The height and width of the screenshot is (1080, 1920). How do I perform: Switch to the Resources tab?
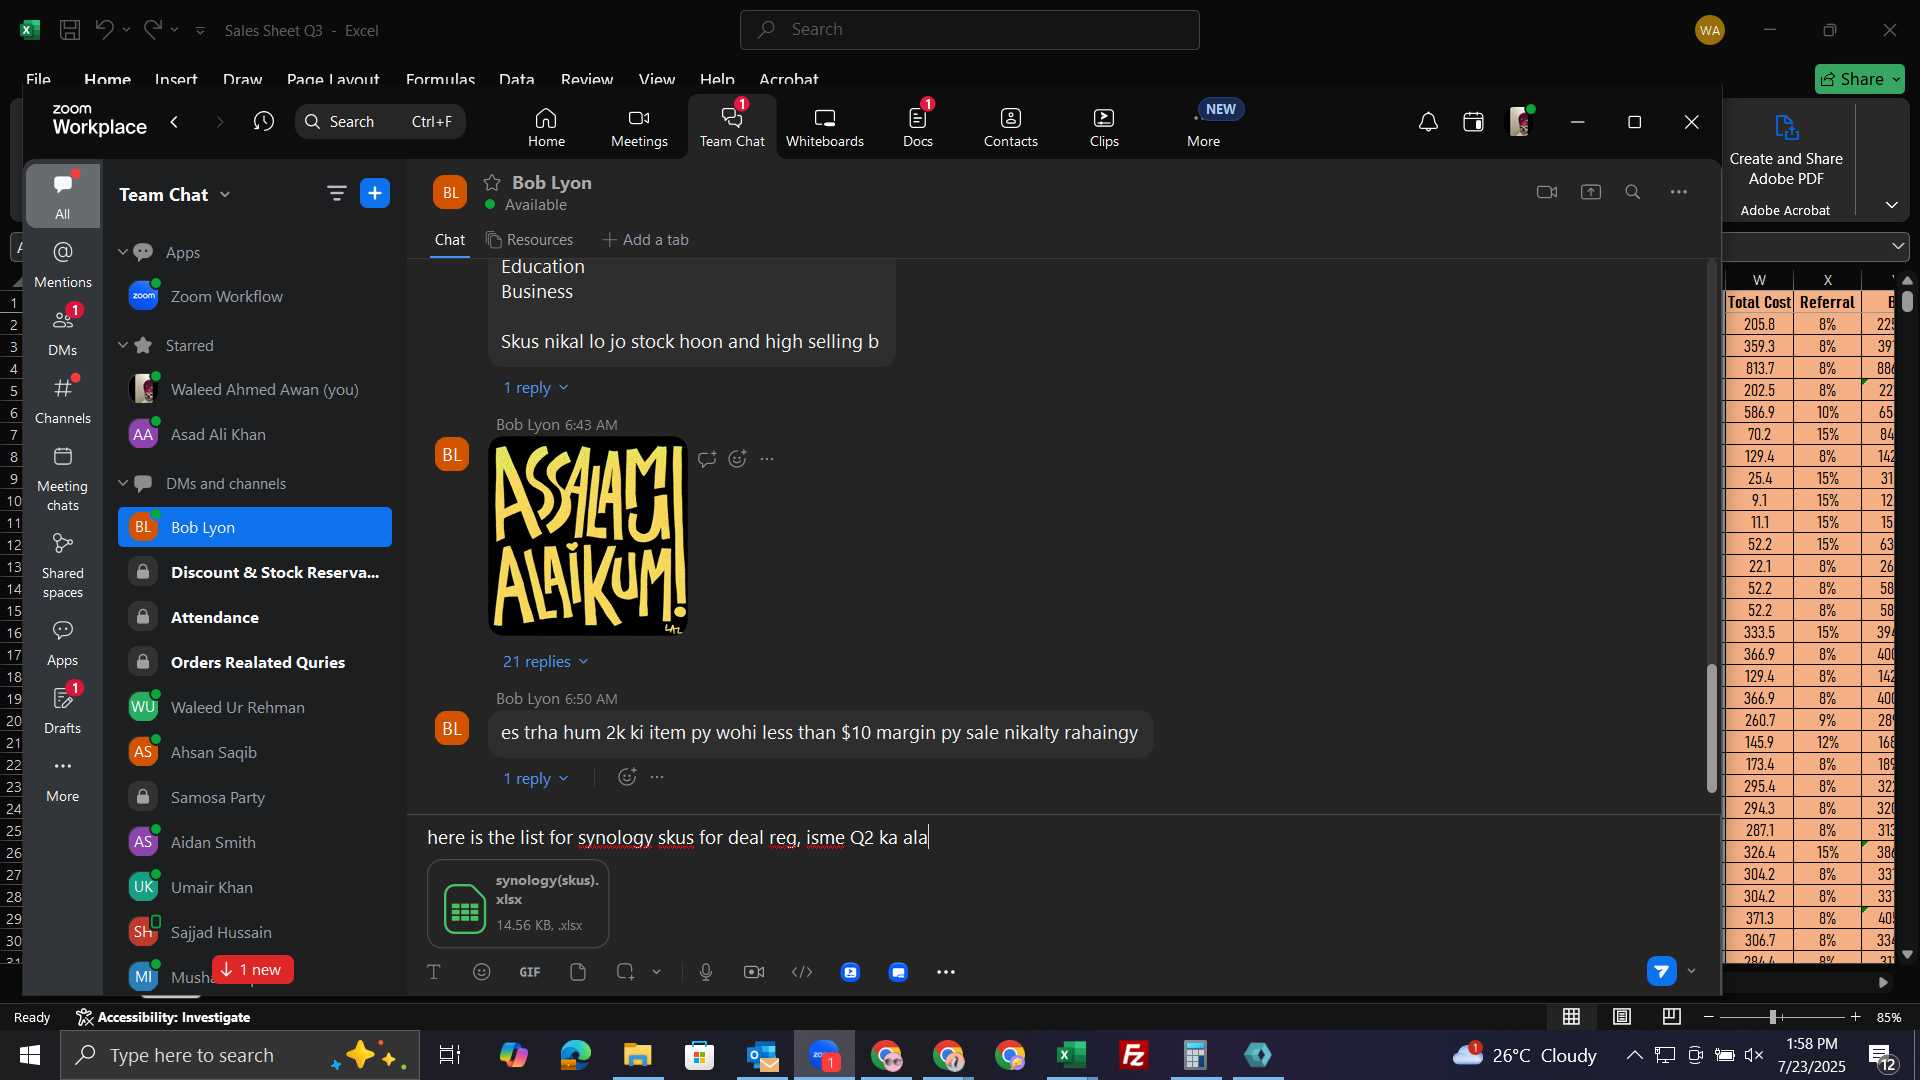pos(530,240)
